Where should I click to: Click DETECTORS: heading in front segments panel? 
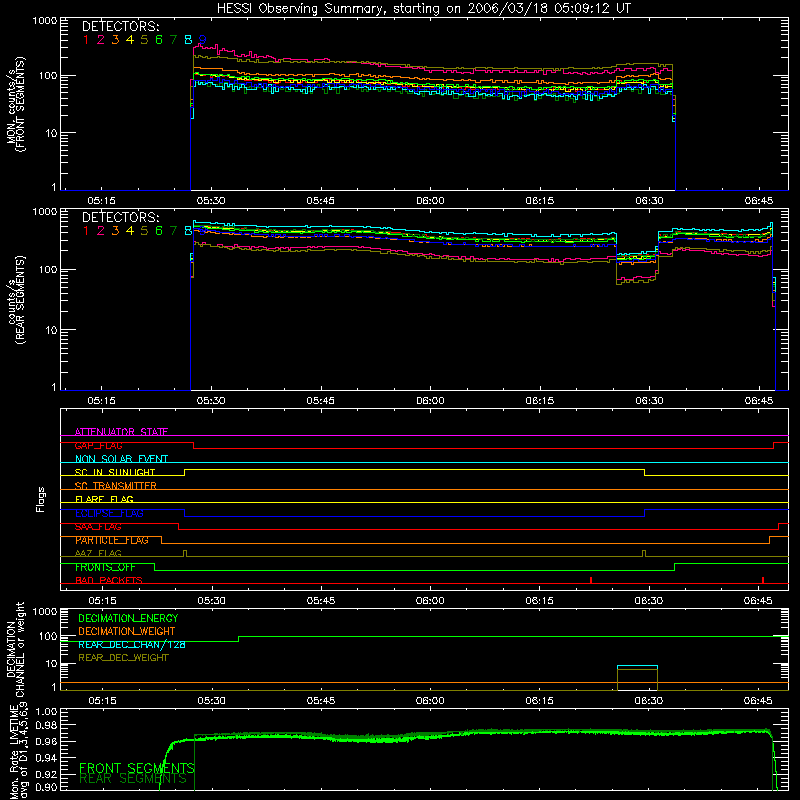pyautogui.click(x=121, y=27)
